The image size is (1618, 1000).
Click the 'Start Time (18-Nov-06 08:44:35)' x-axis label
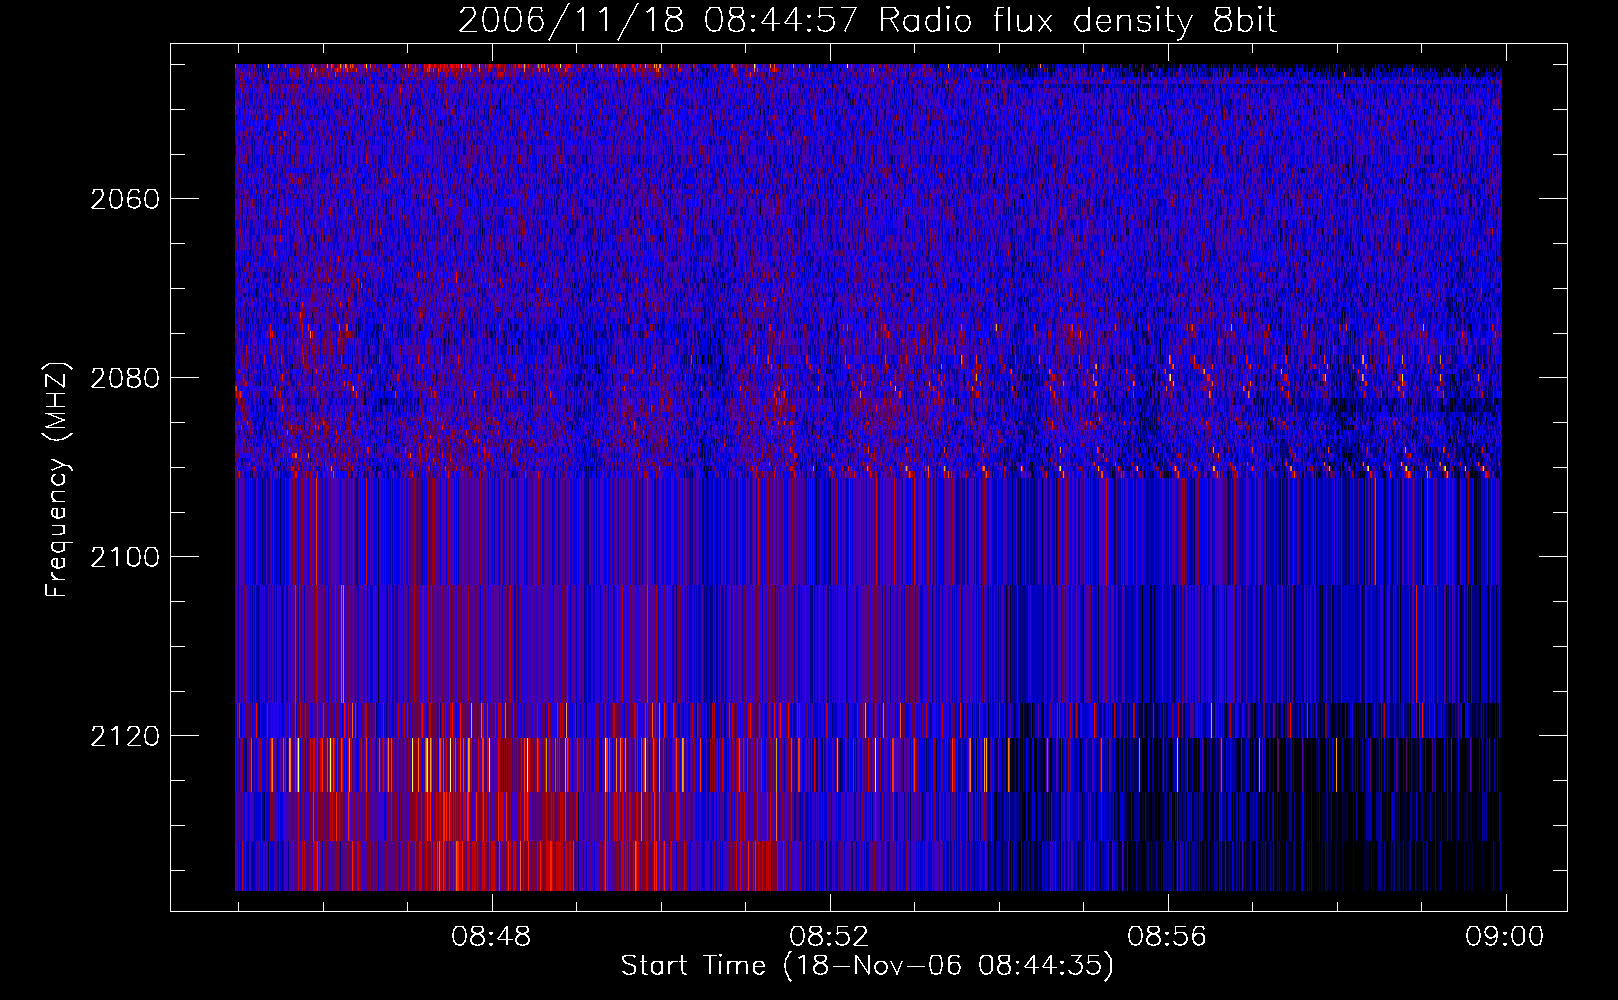[867, 966]
